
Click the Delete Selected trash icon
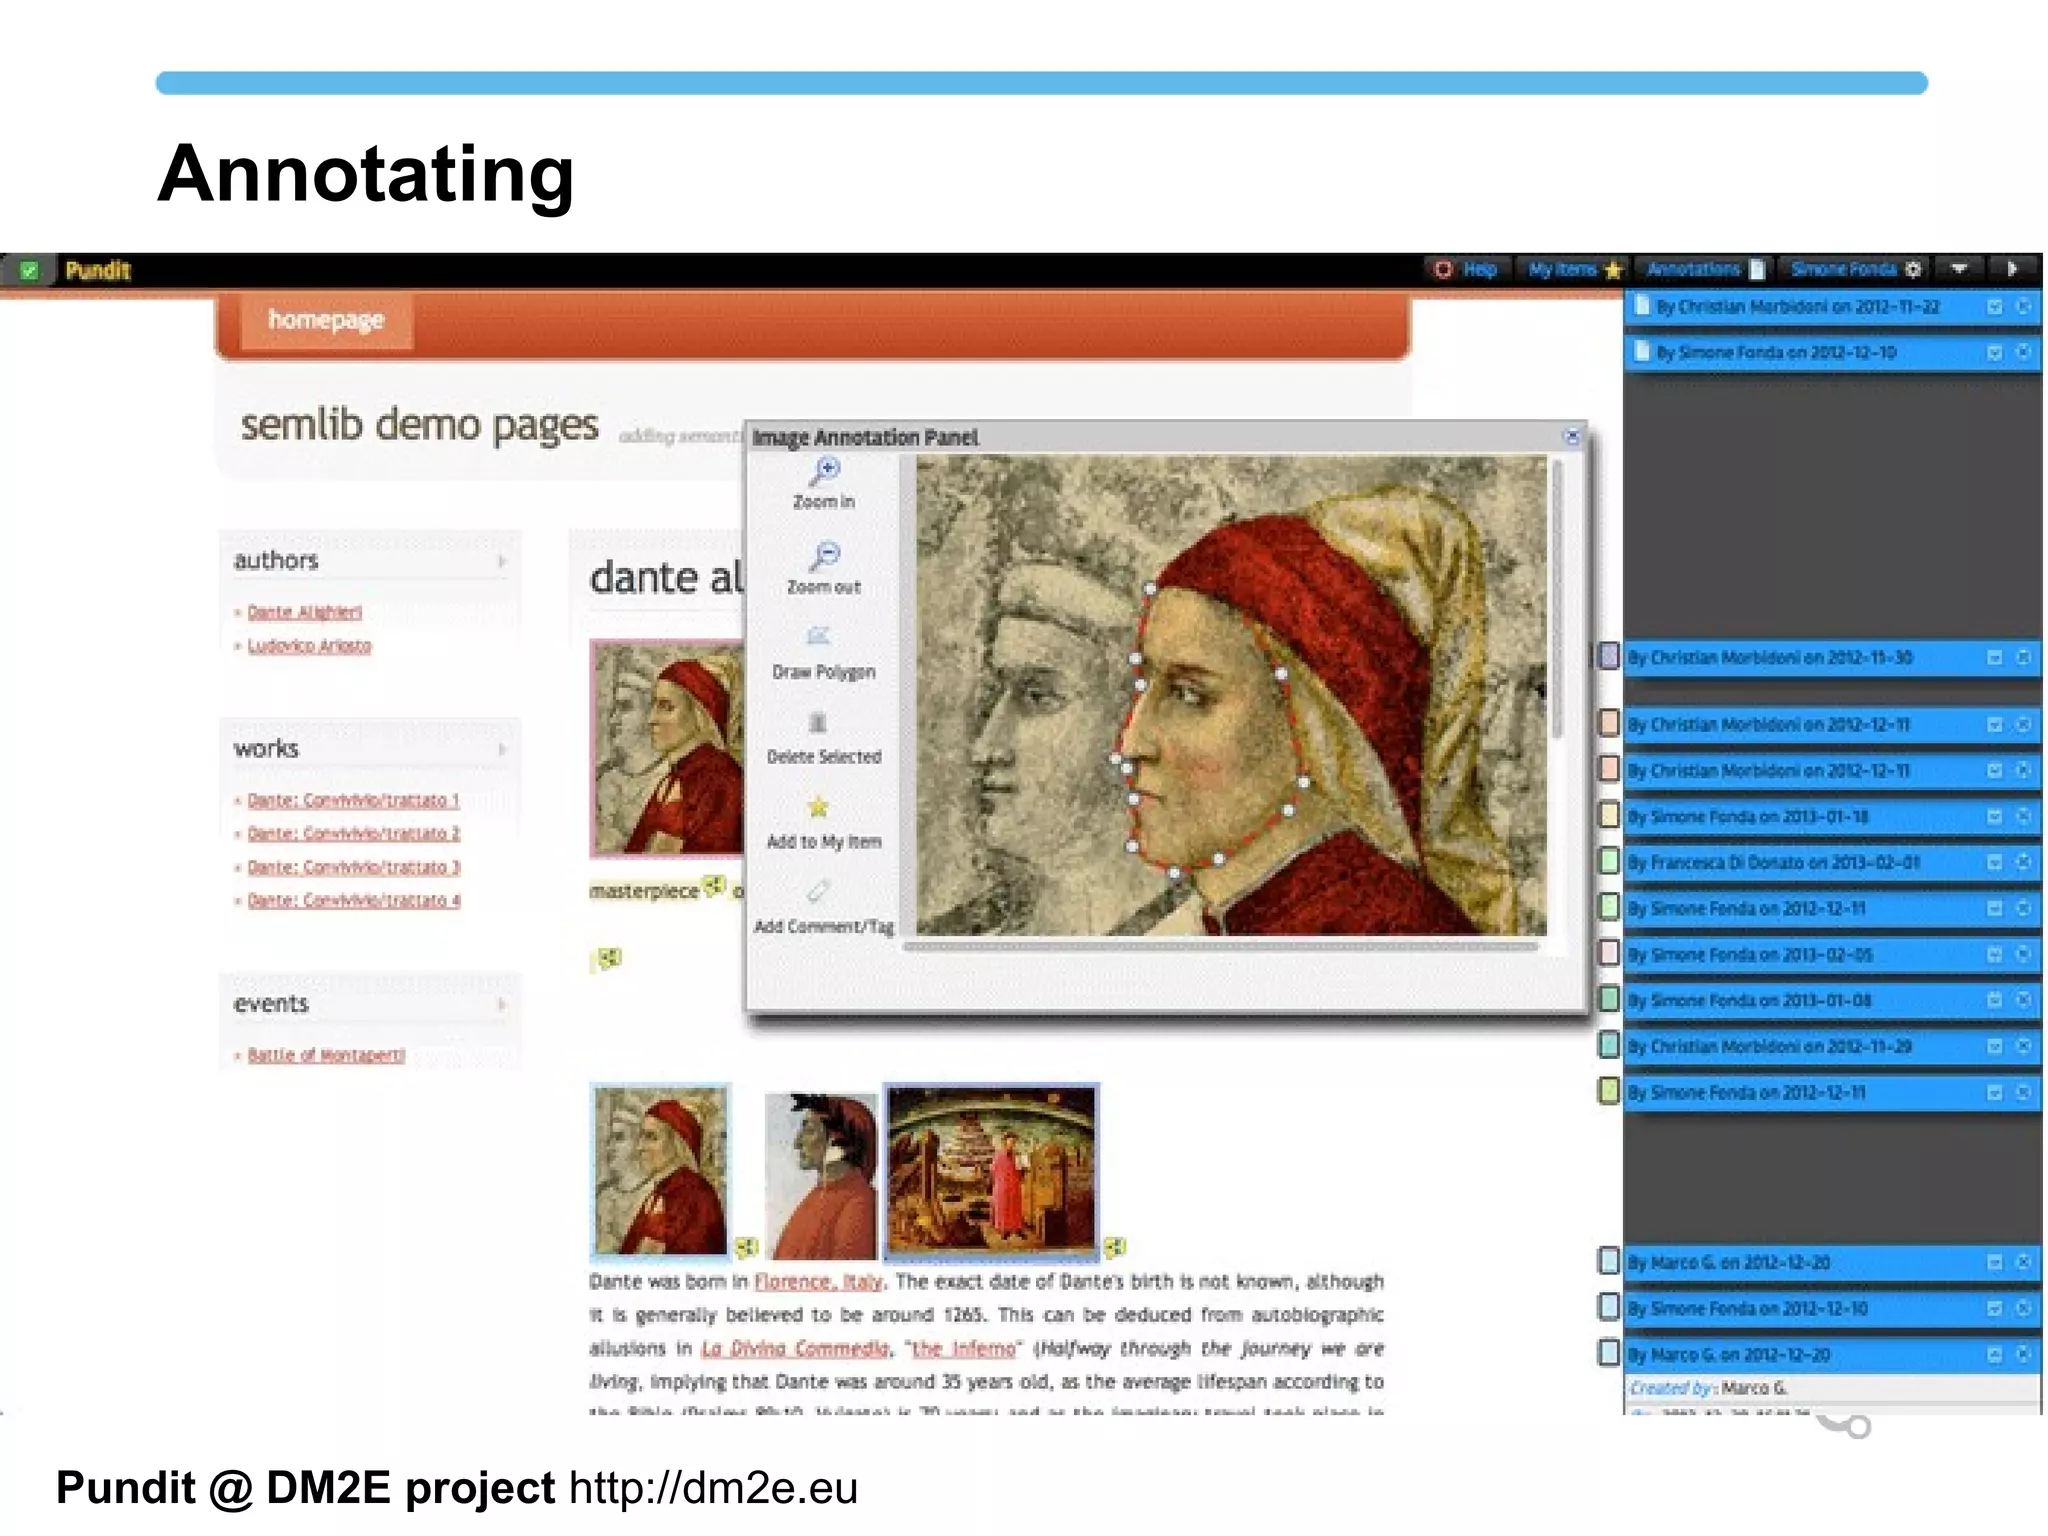point(818,722)
